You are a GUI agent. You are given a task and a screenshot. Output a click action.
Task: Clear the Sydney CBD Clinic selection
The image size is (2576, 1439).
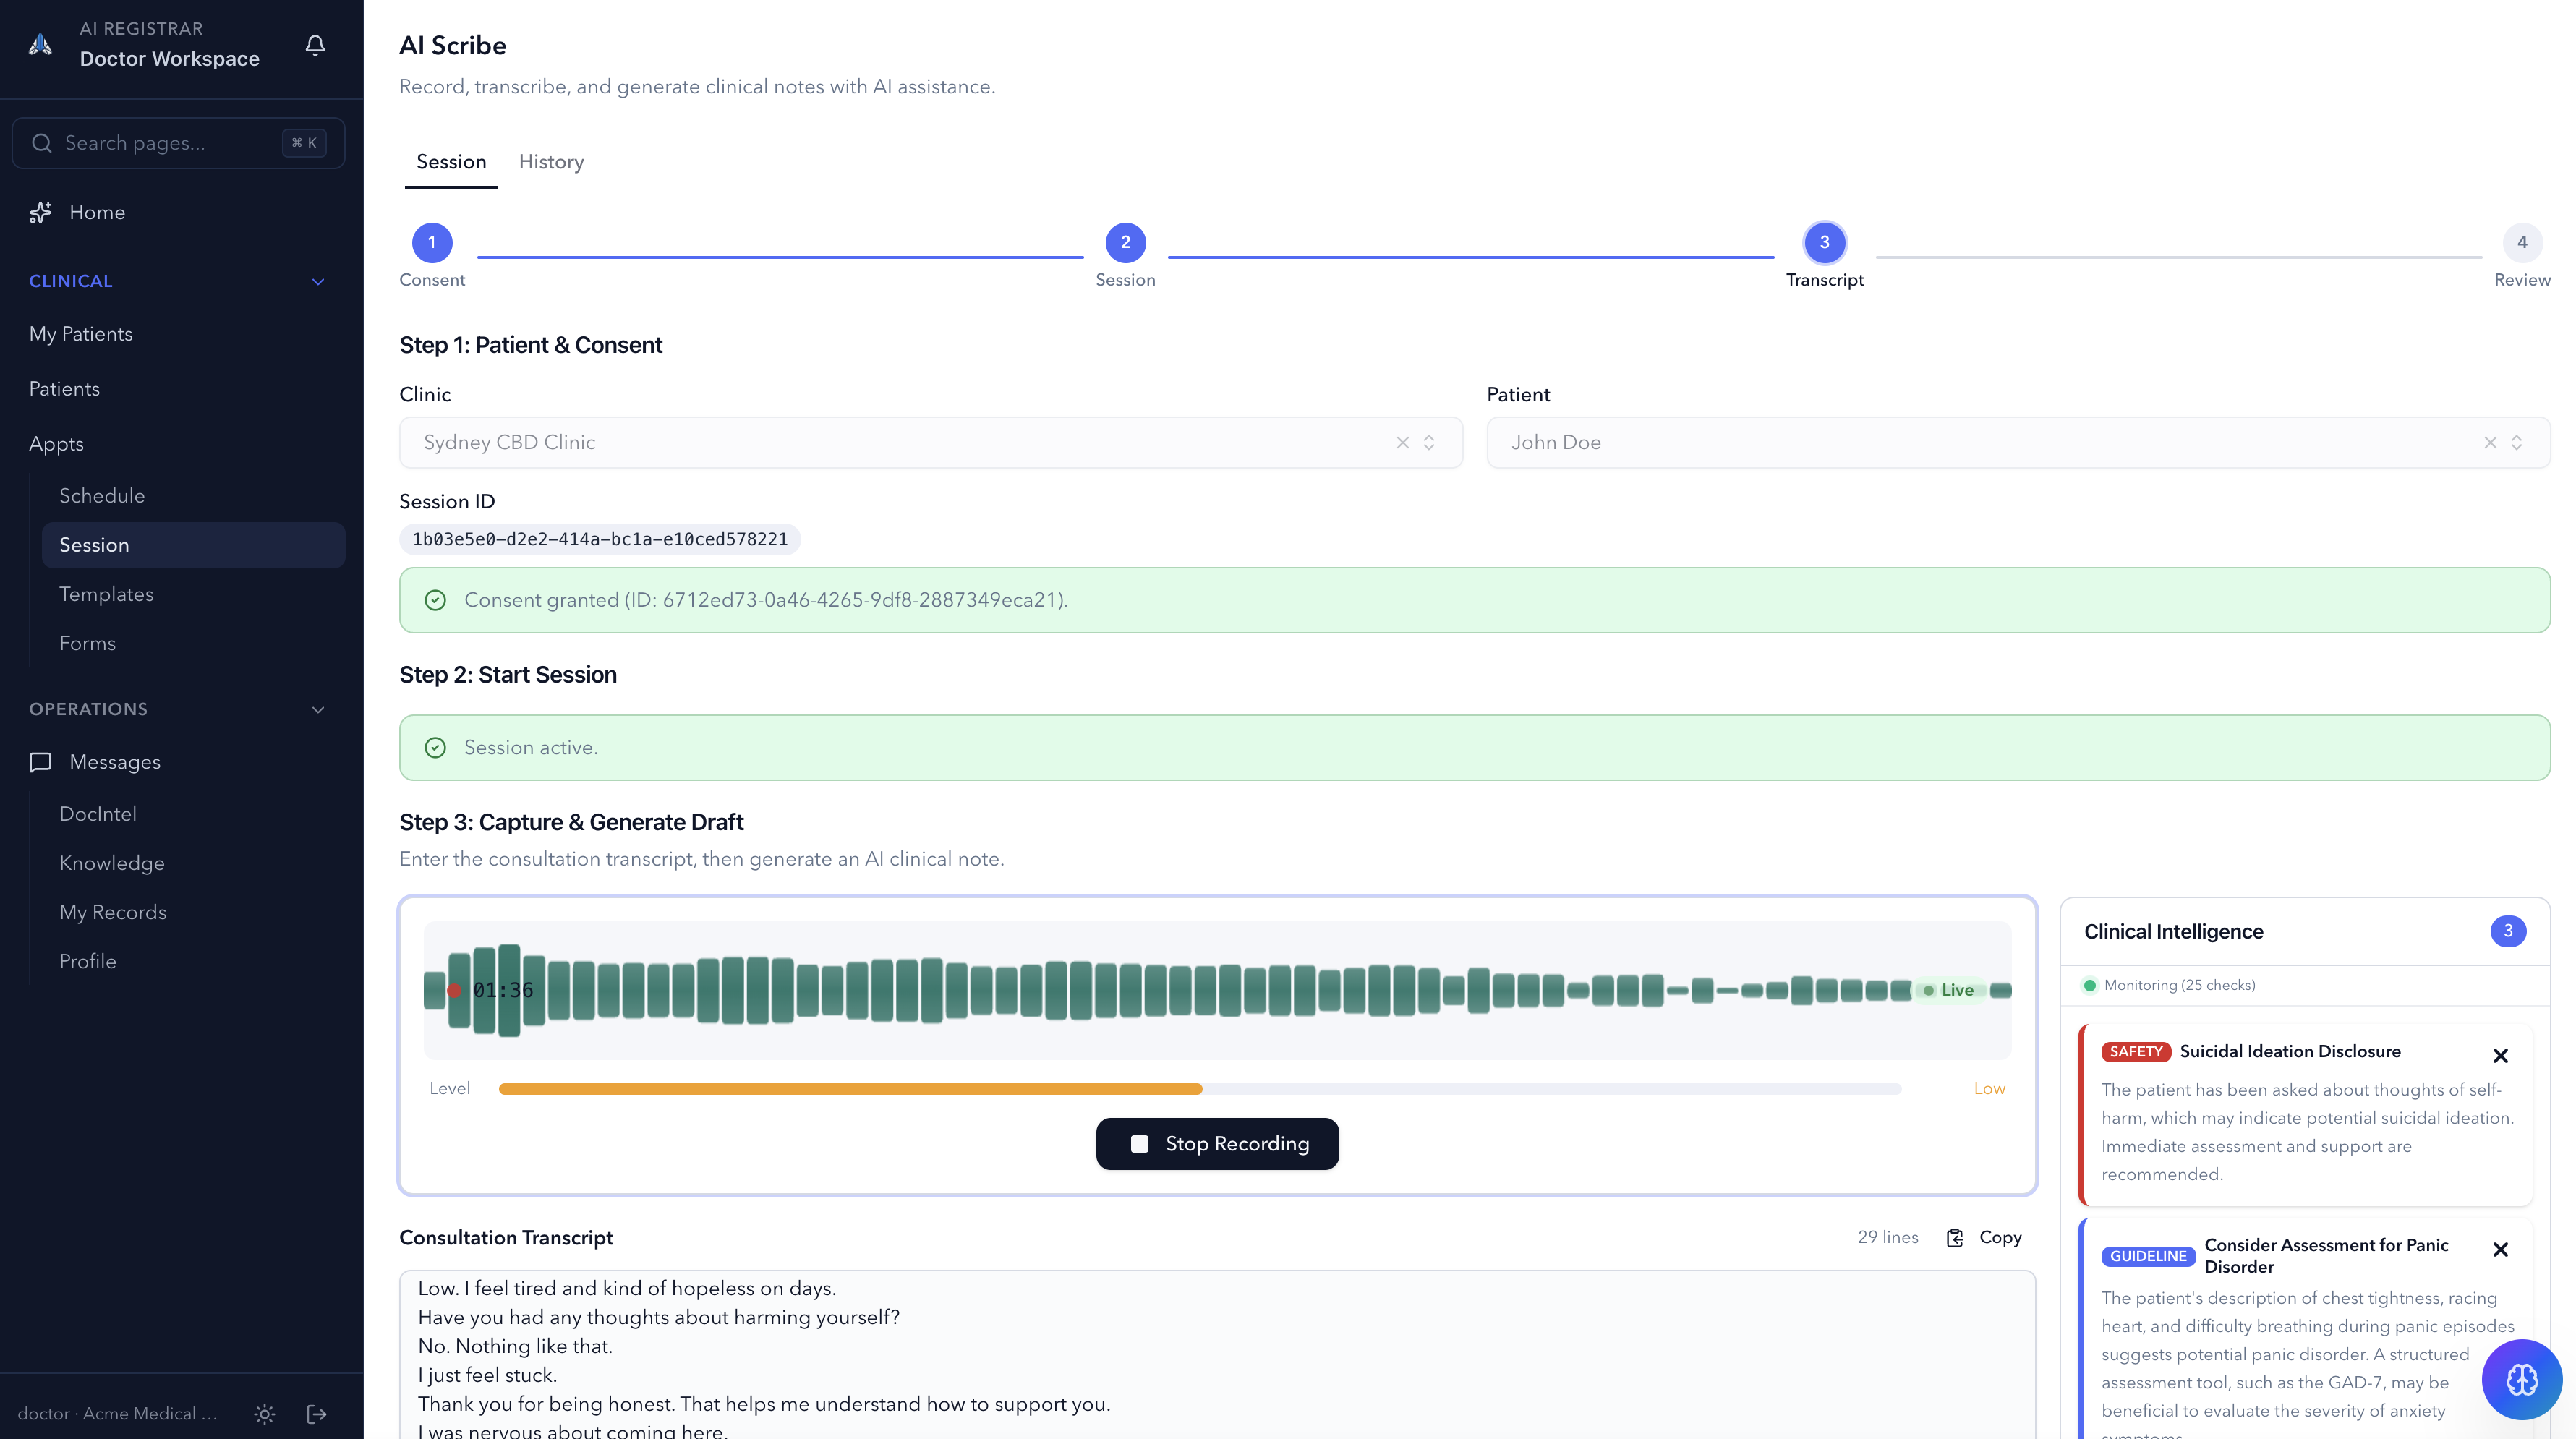[x=1402, y=442]
